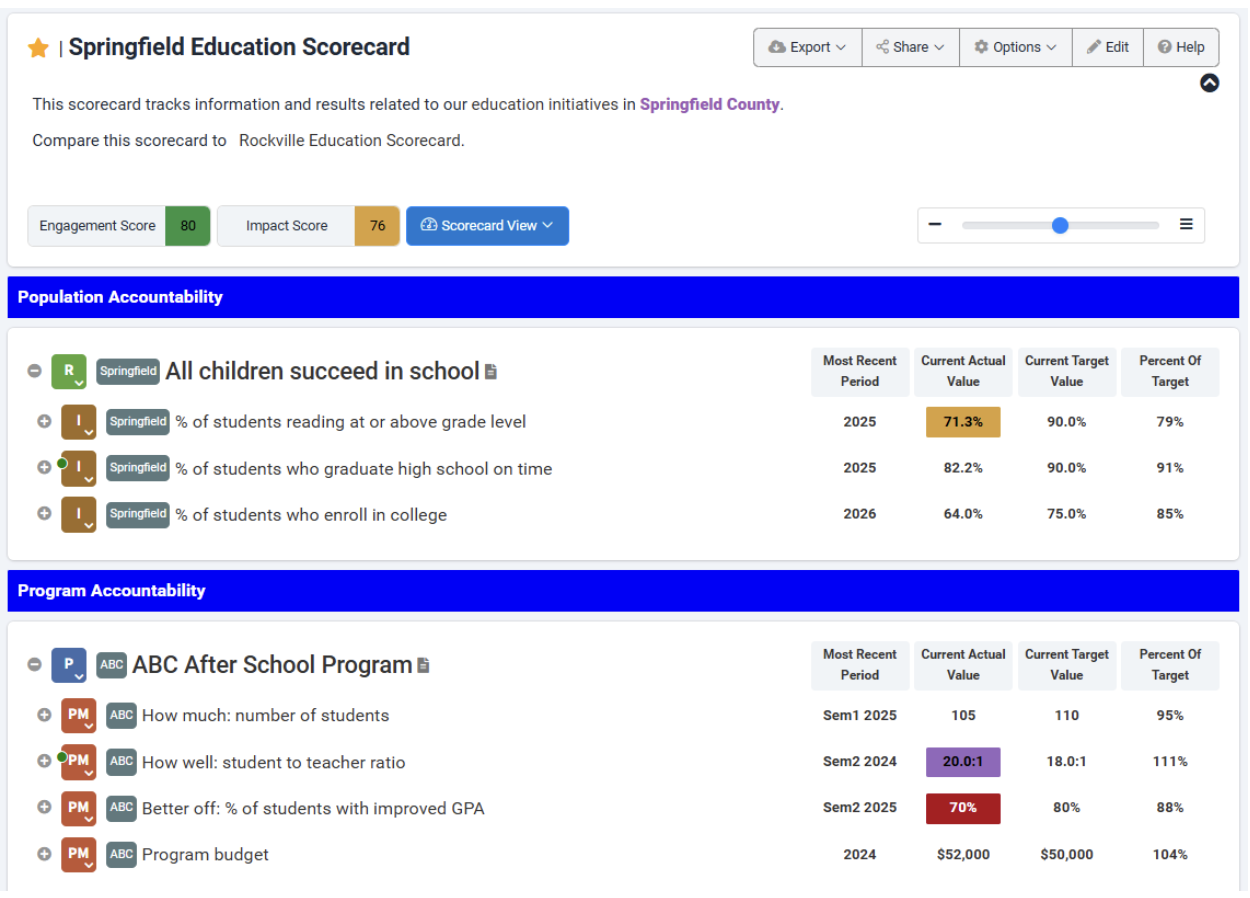Click the slider handle in the zoom control
Screen dimensions: 1250x898
pyautogui.click(x=1060, y=225)
